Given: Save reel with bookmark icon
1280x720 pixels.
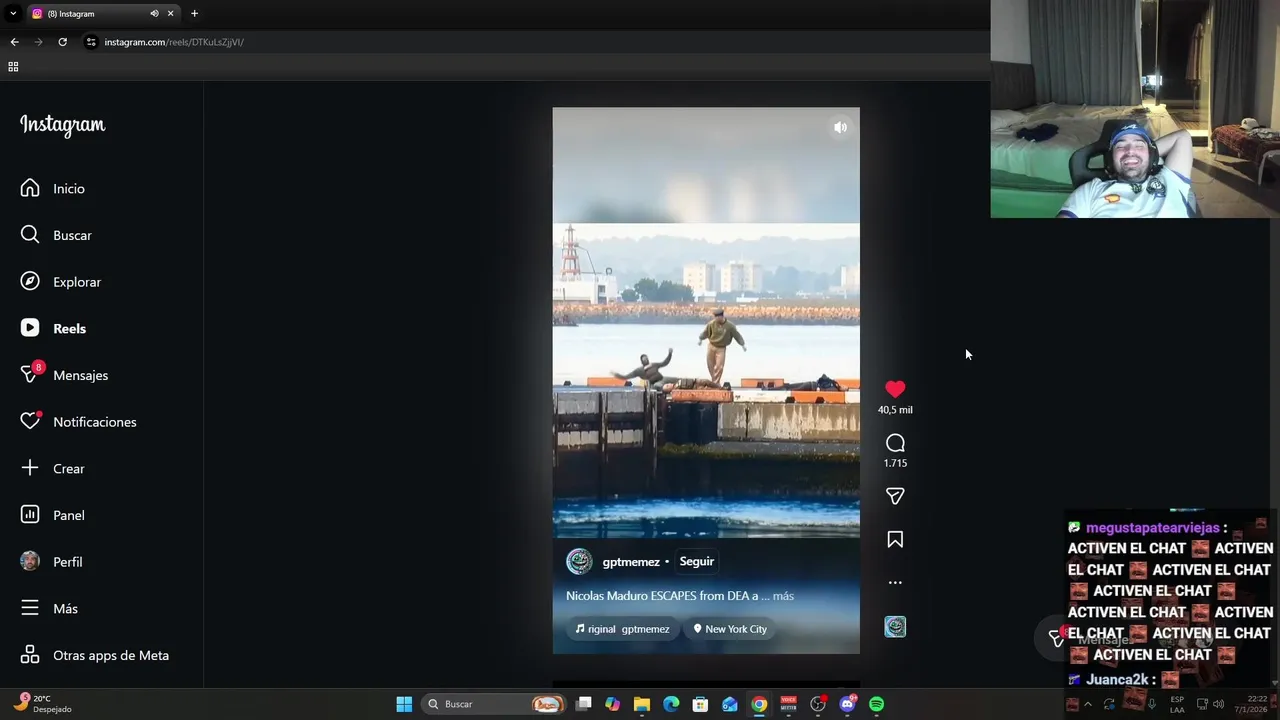Looking at the screenshot, I should (895, 540).
